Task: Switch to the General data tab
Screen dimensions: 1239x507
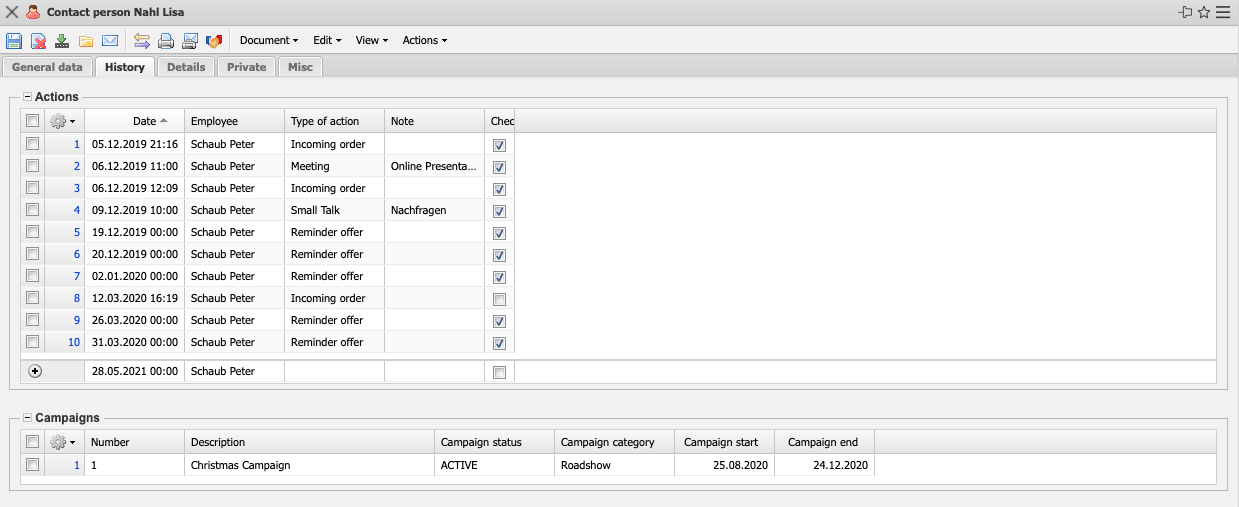Action: tap(47, 67)
